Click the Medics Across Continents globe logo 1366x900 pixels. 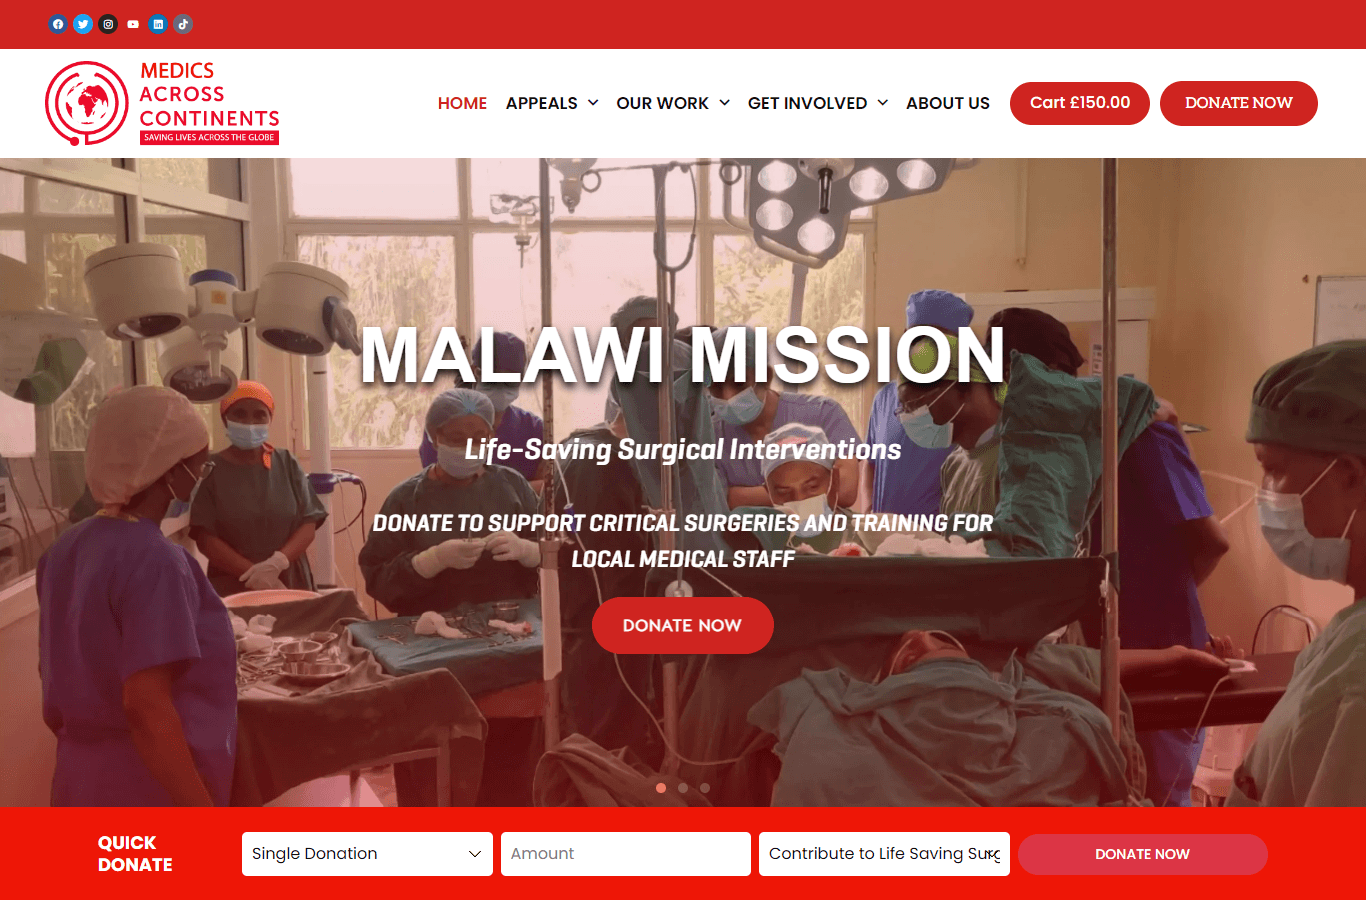(87, 103)
